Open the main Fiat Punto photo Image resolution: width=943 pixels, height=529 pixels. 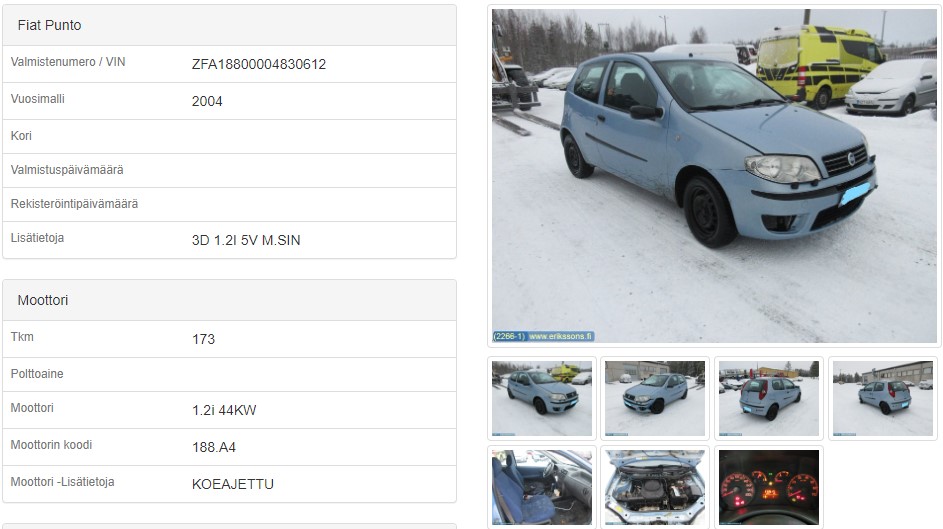714,176
